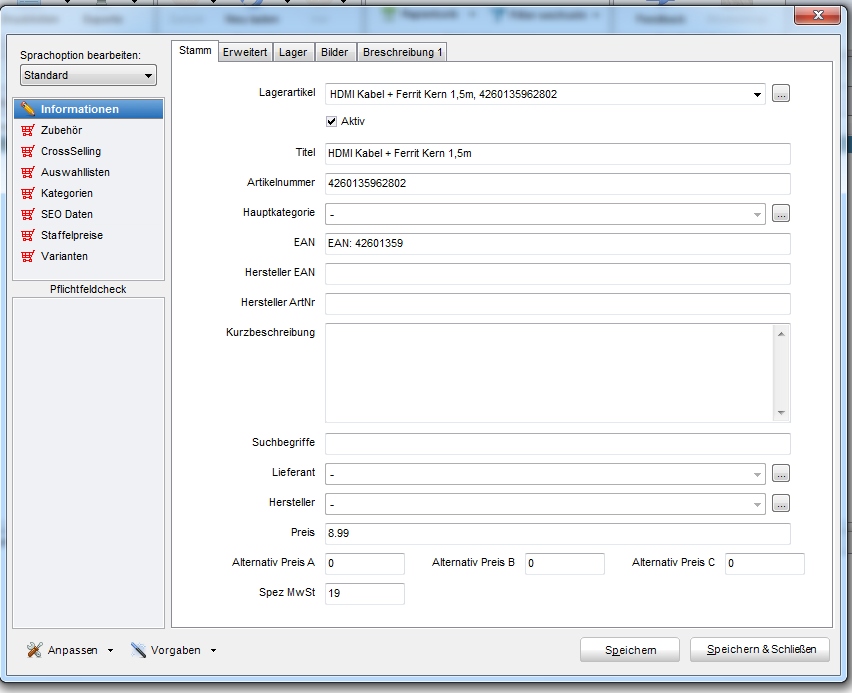The width and height of the screenshot is (852, 693).
Task: Click the Alternativ Preis A field
Action: click(365, 564)
